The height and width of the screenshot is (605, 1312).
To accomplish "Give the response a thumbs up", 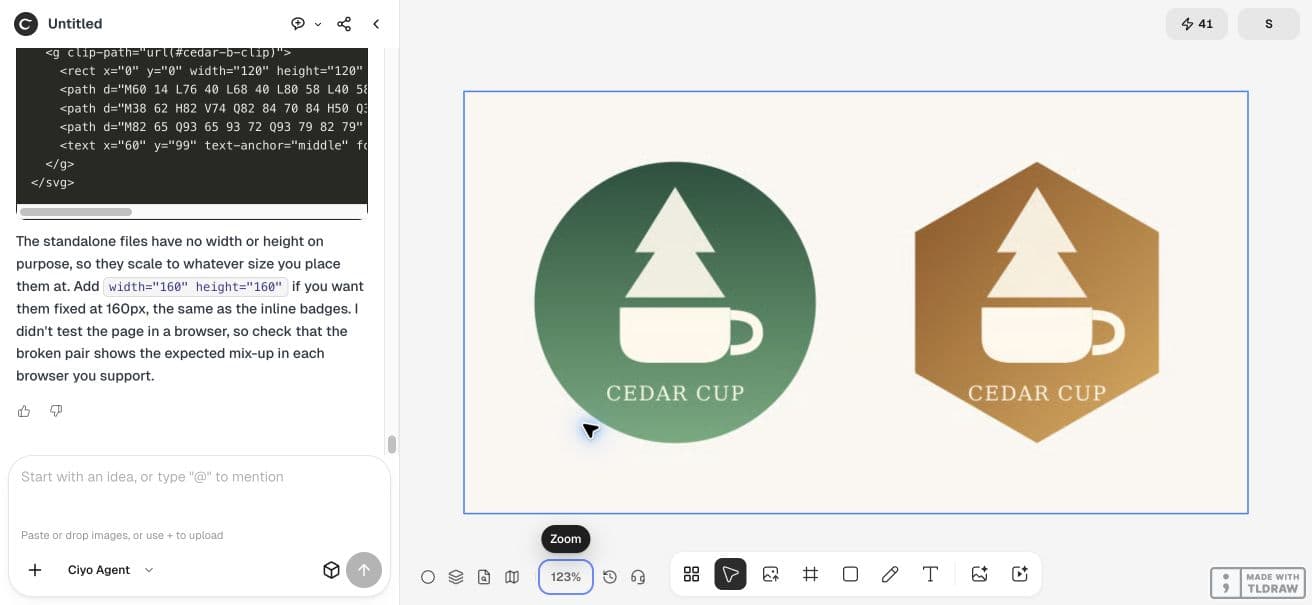I will [24, 411].
